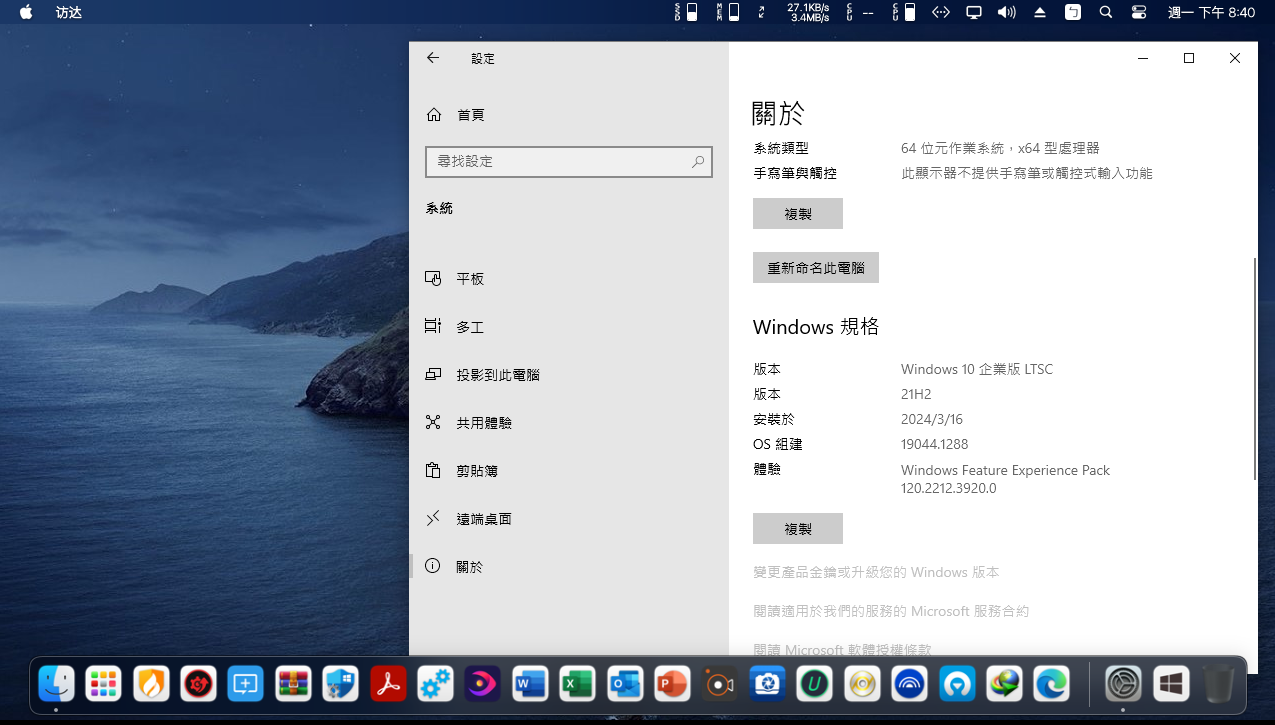This screenshot has width=1275, height=725.
Task: Open blue screenshot camera dock icon
Action: [x=767, y=684]
